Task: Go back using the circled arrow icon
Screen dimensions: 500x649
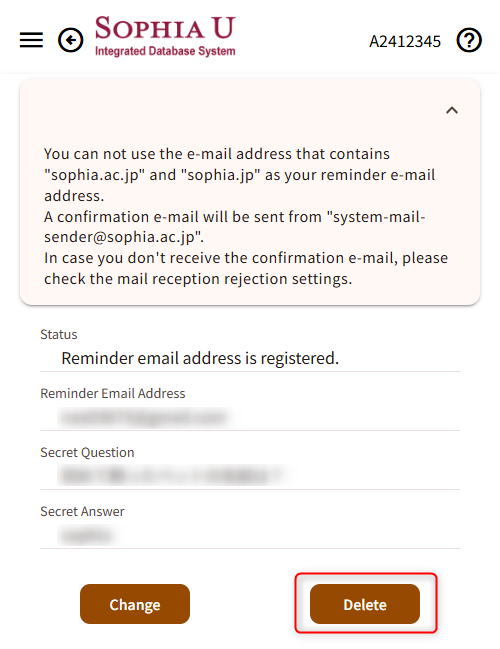Action: click(70, 41)
